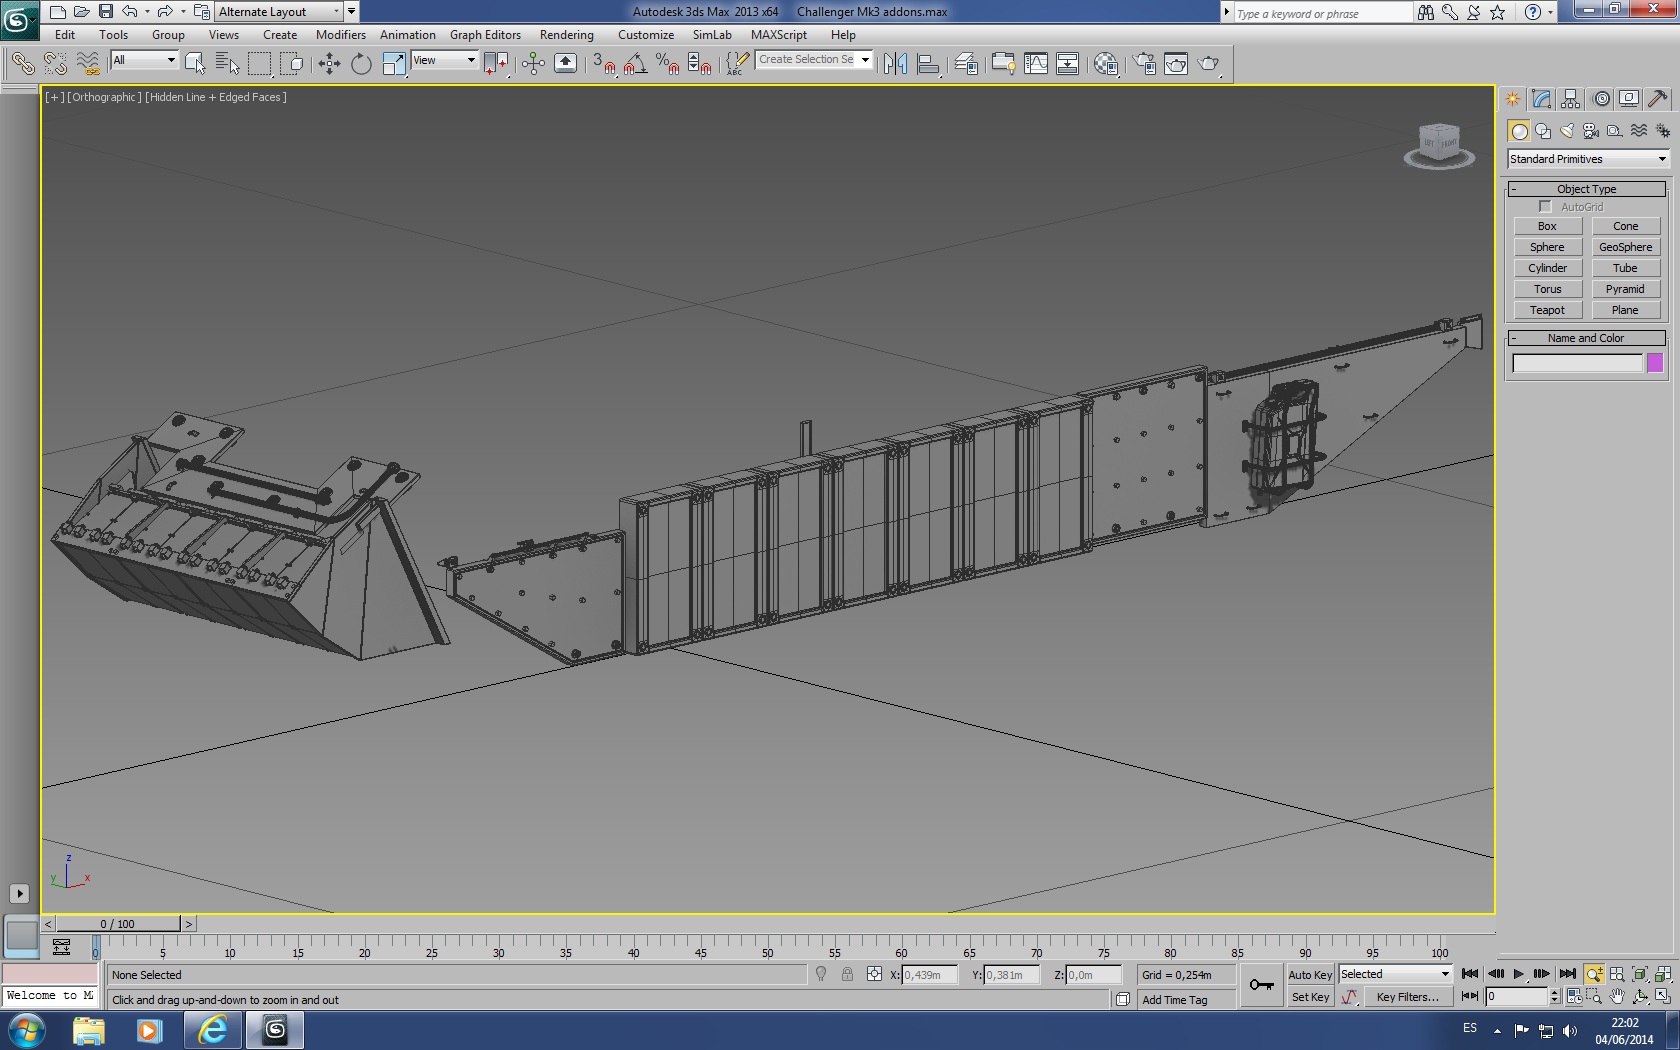Open the Alternate Layout workspace dropdown

click(x=279, y=12)
